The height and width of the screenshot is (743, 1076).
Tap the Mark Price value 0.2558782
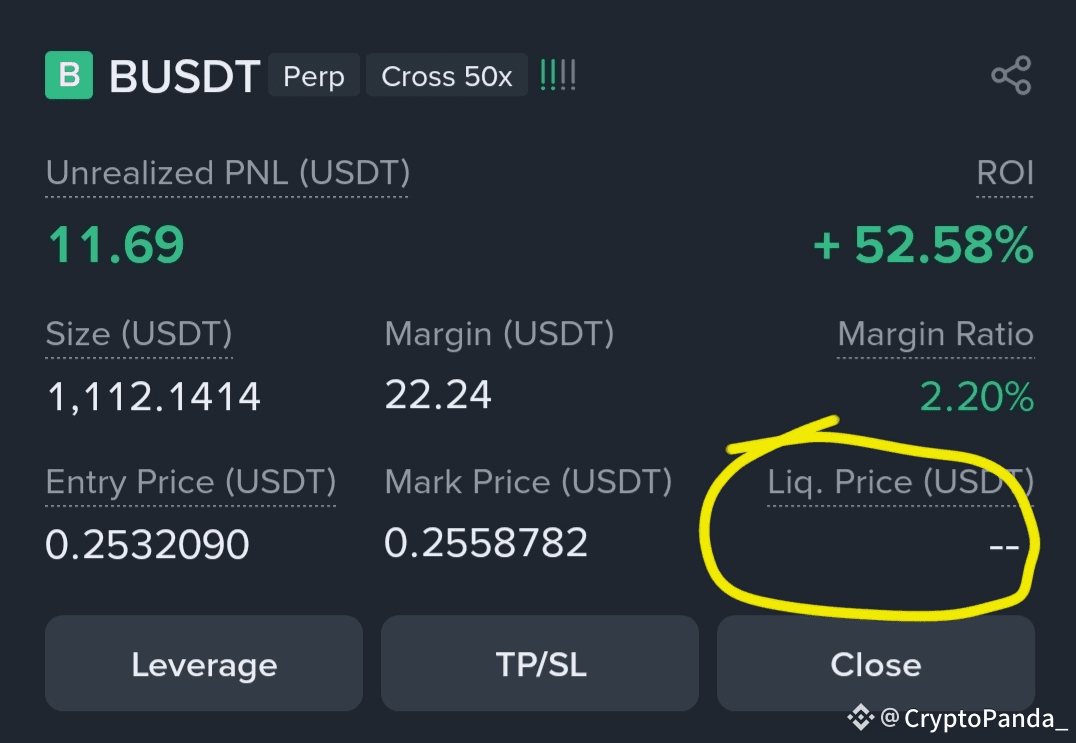[x=486, y=543]
